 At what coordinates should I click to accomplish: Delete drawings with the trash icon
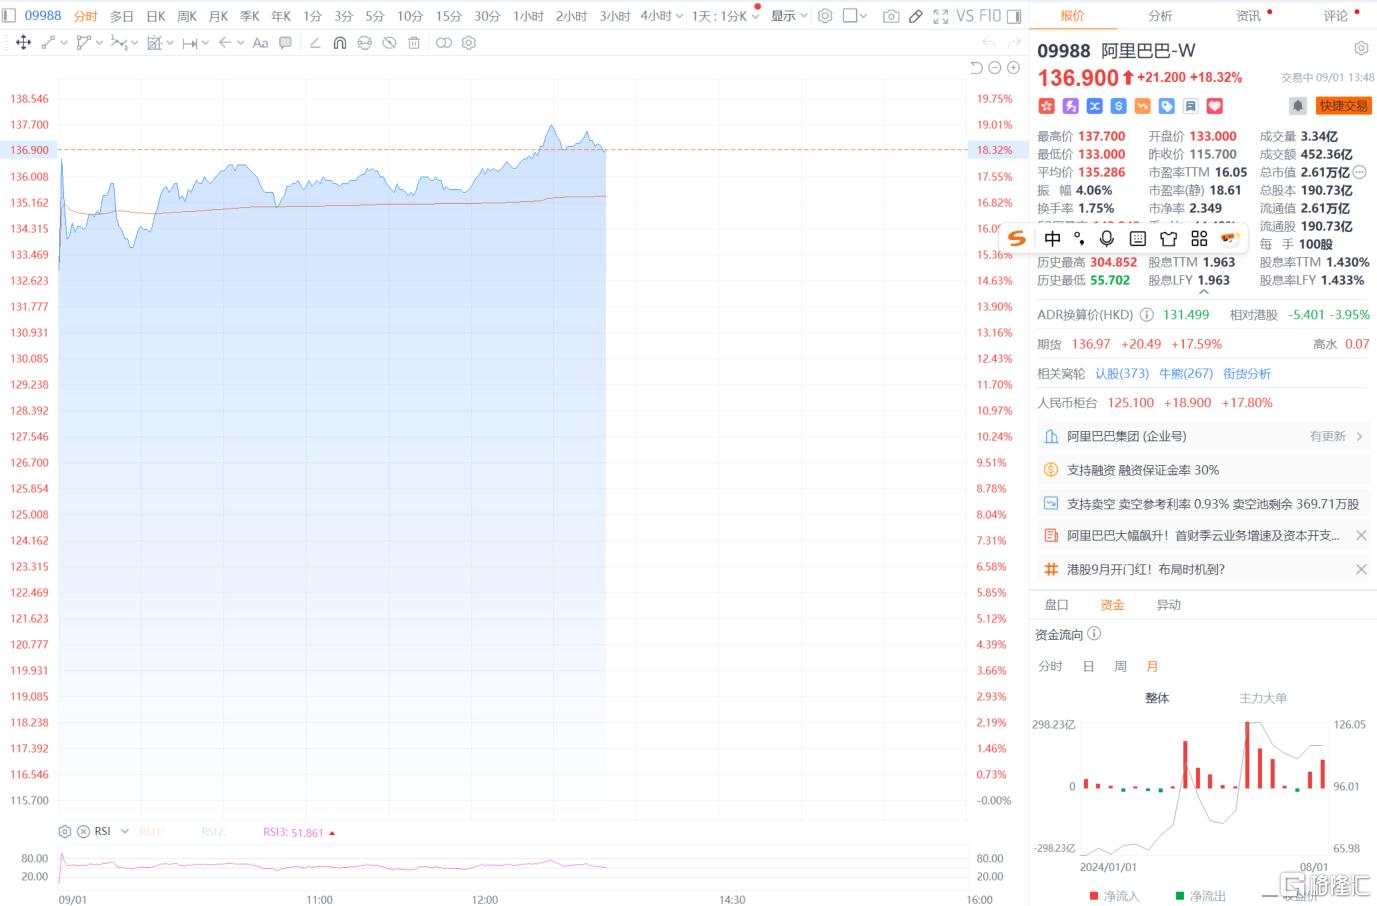tap(414, 43)
